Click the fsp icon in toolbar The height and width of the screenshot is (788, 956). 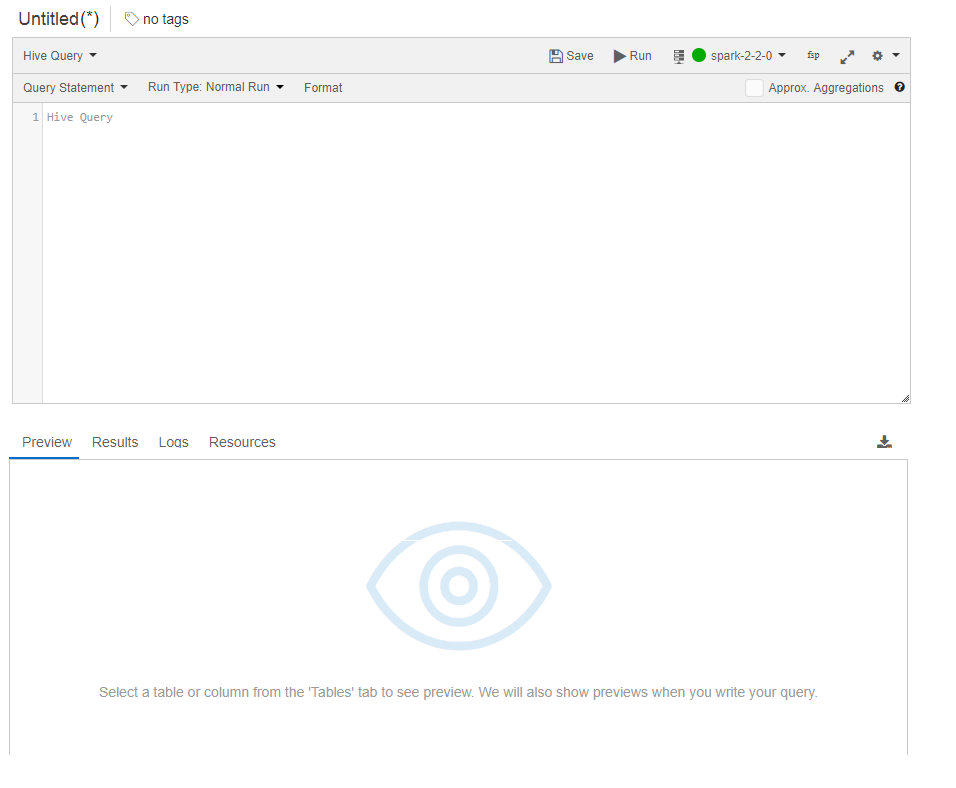813,56
